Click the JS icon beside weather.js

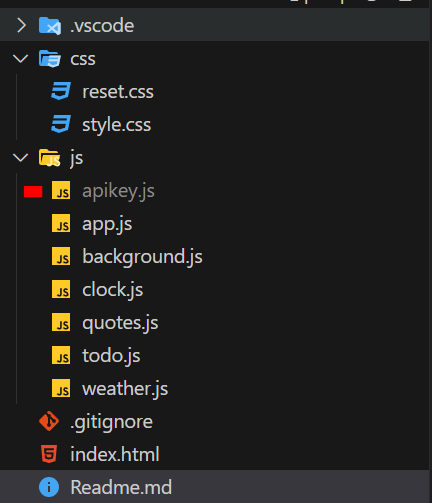coord(61,388)
